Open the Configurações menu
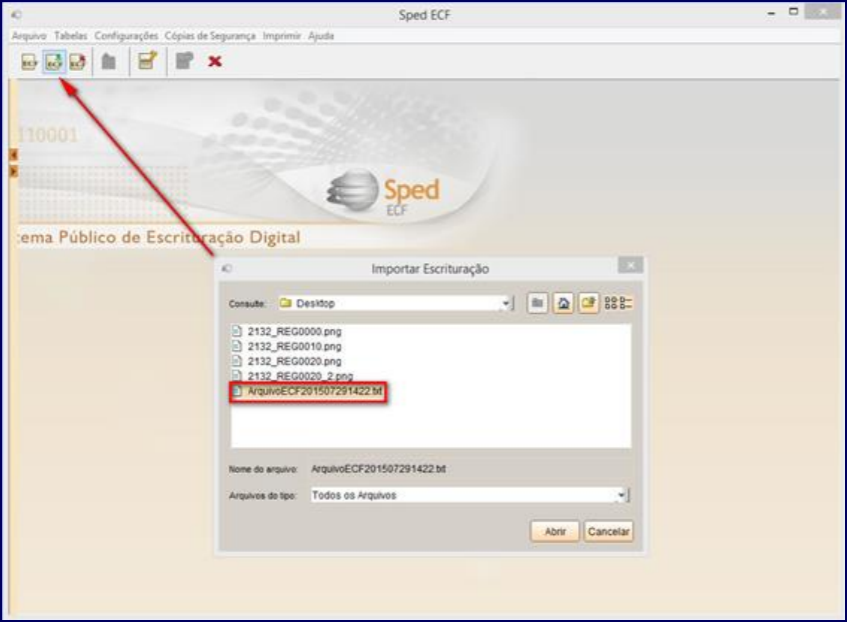 tap(126, 36)
